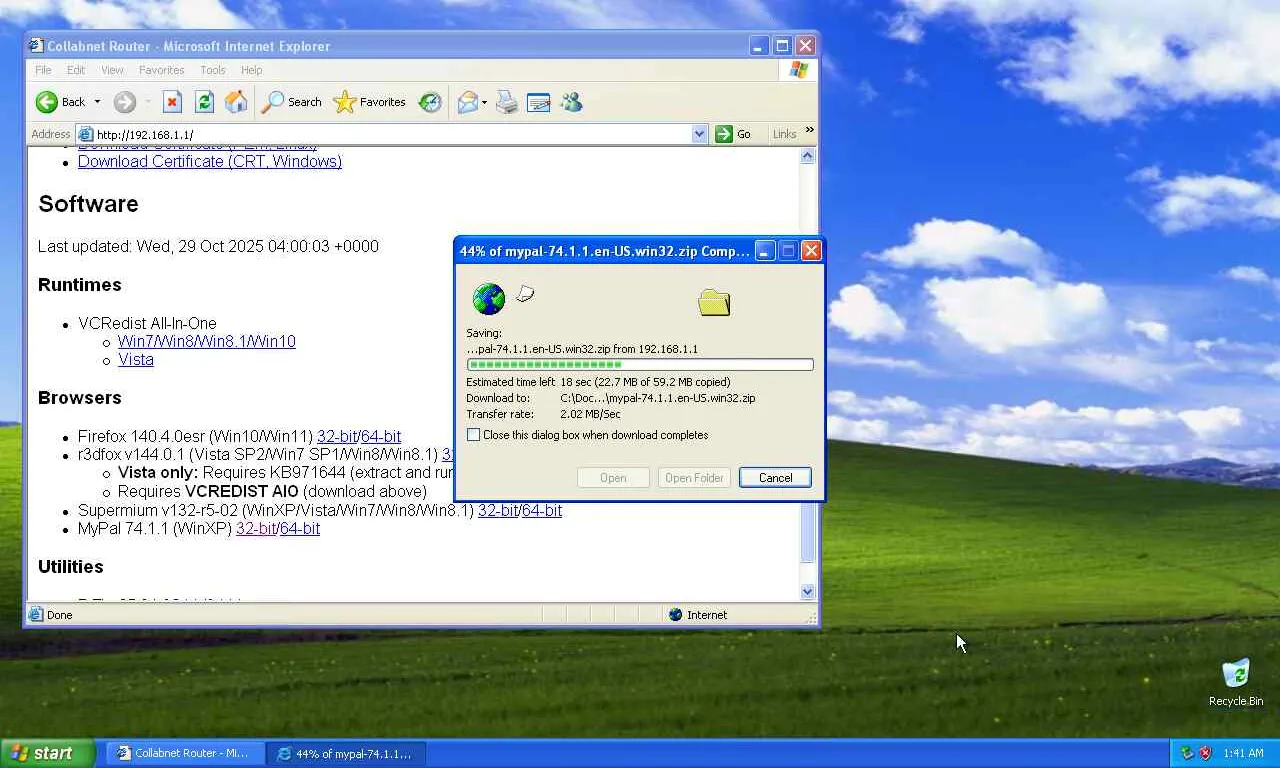Open the File menu
The image size is (1280, 768).
43,70
